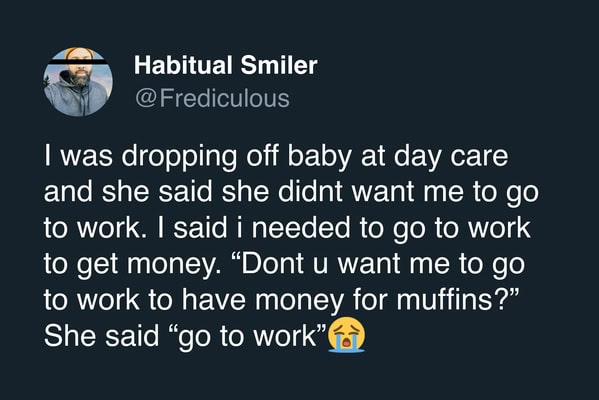Click the word "baby" in first line

point(319,157)
